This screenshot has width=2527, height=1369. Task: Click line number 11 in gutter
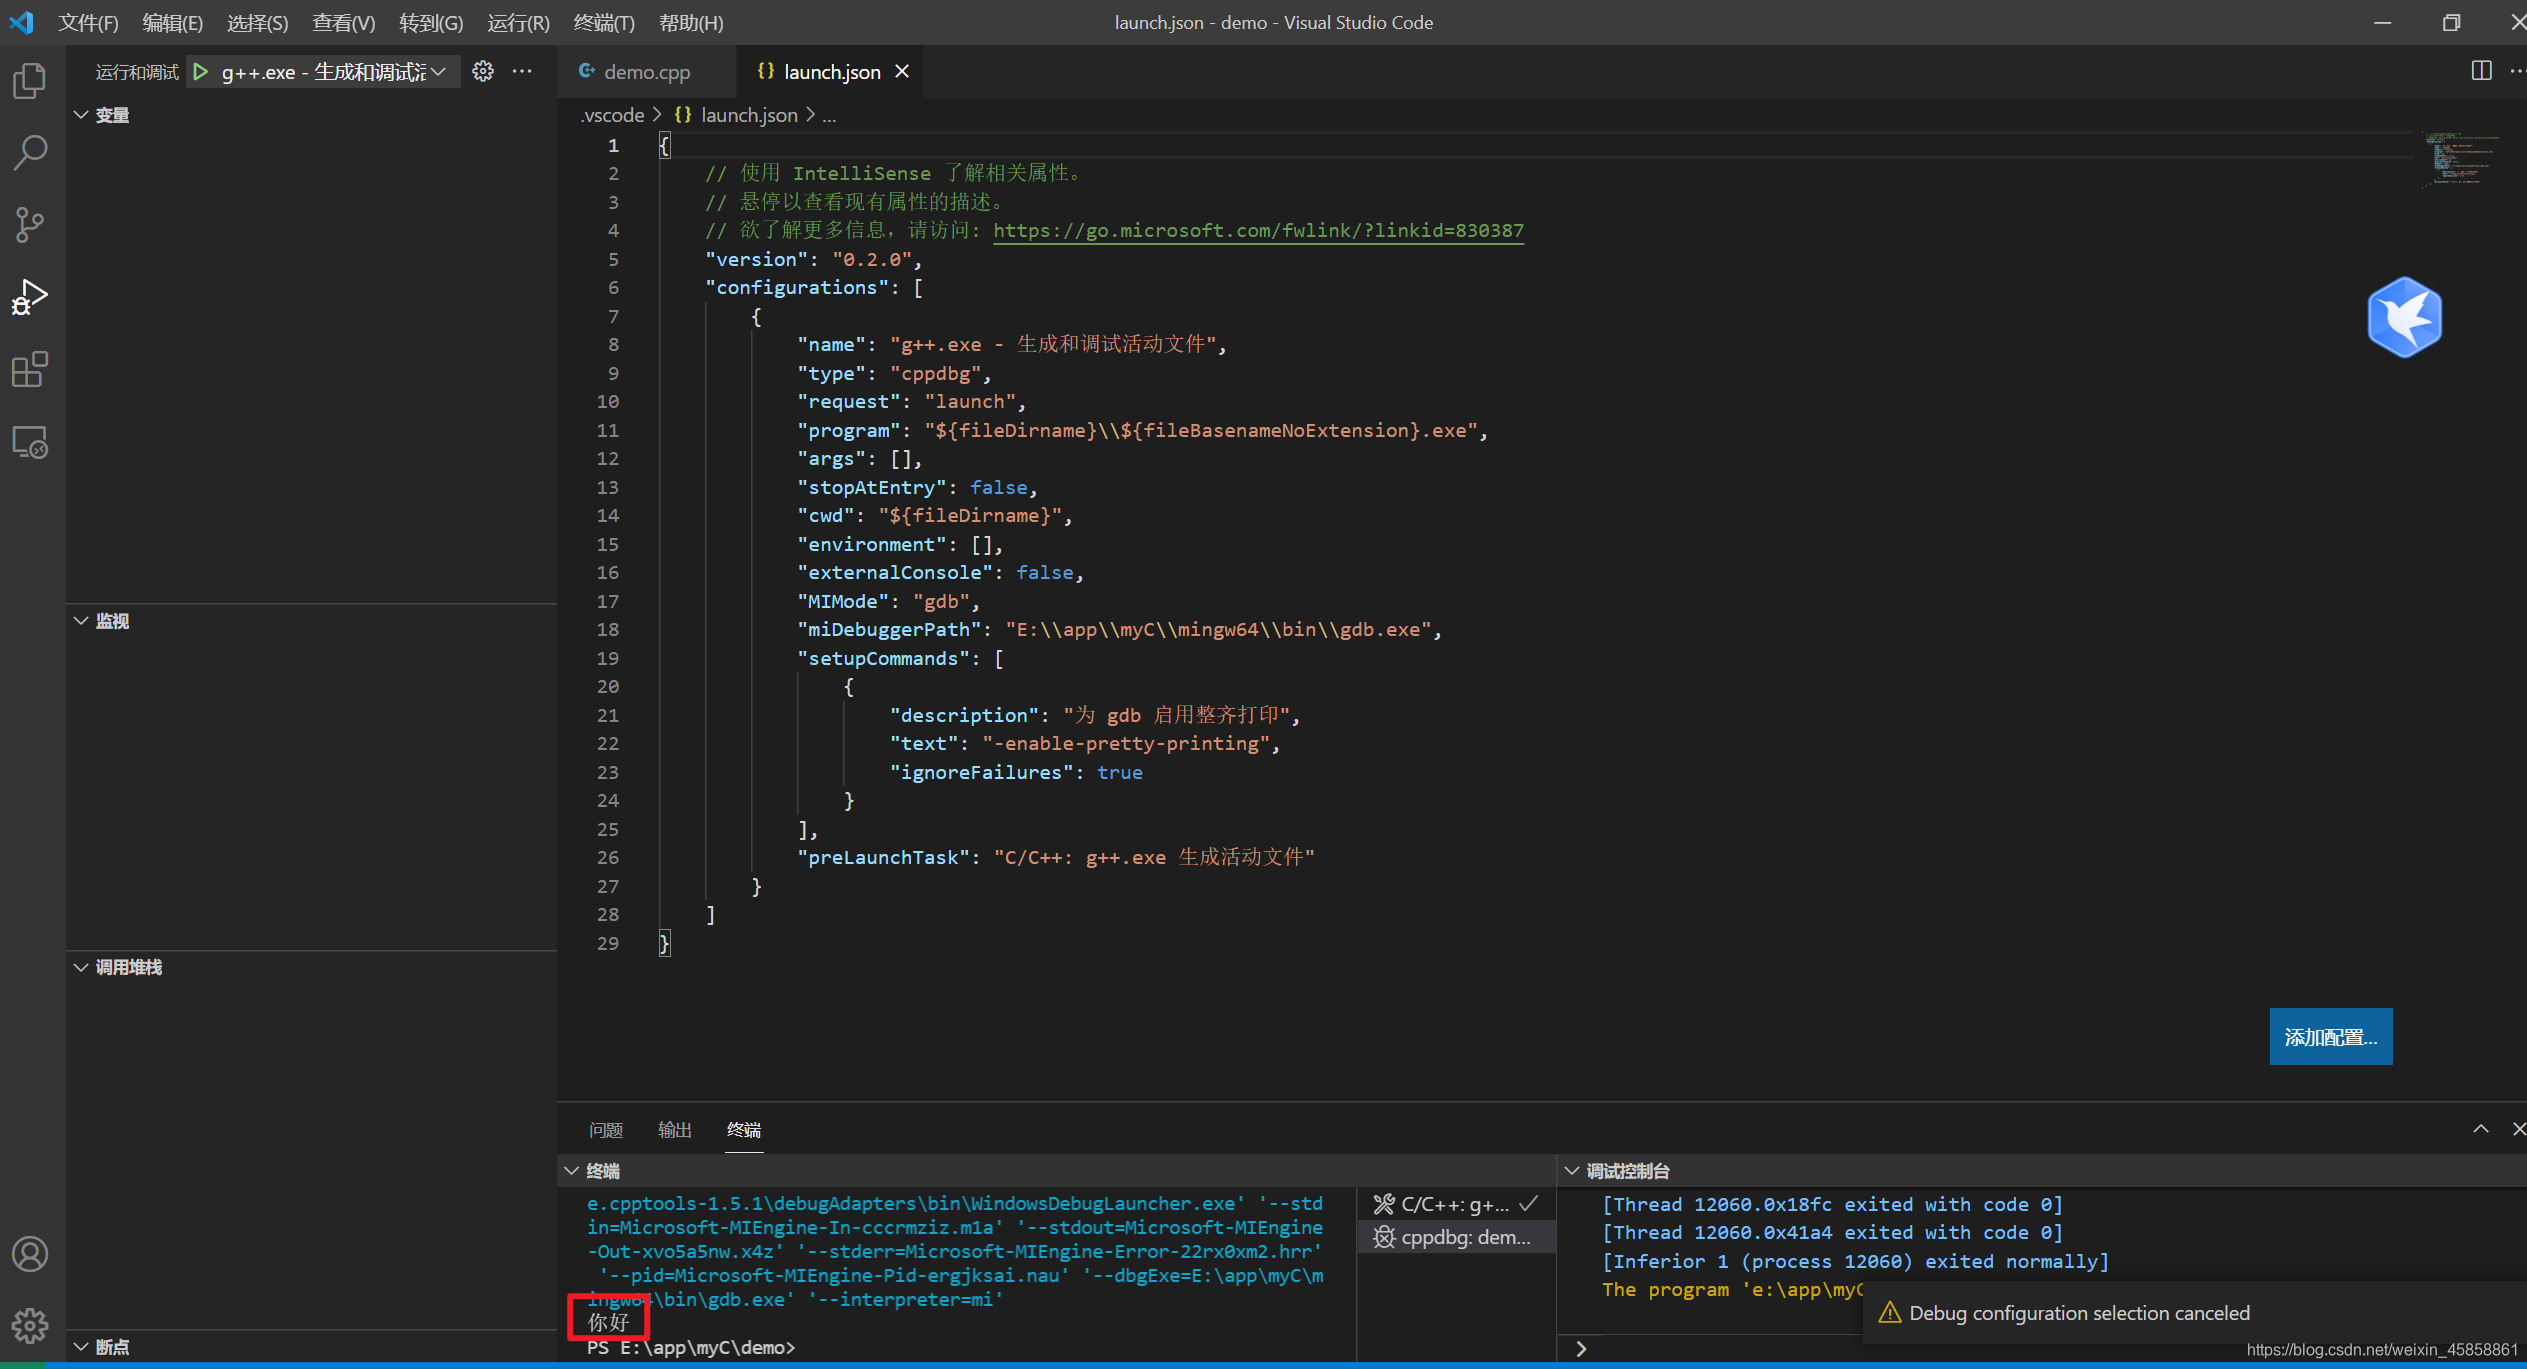point(607,430)
